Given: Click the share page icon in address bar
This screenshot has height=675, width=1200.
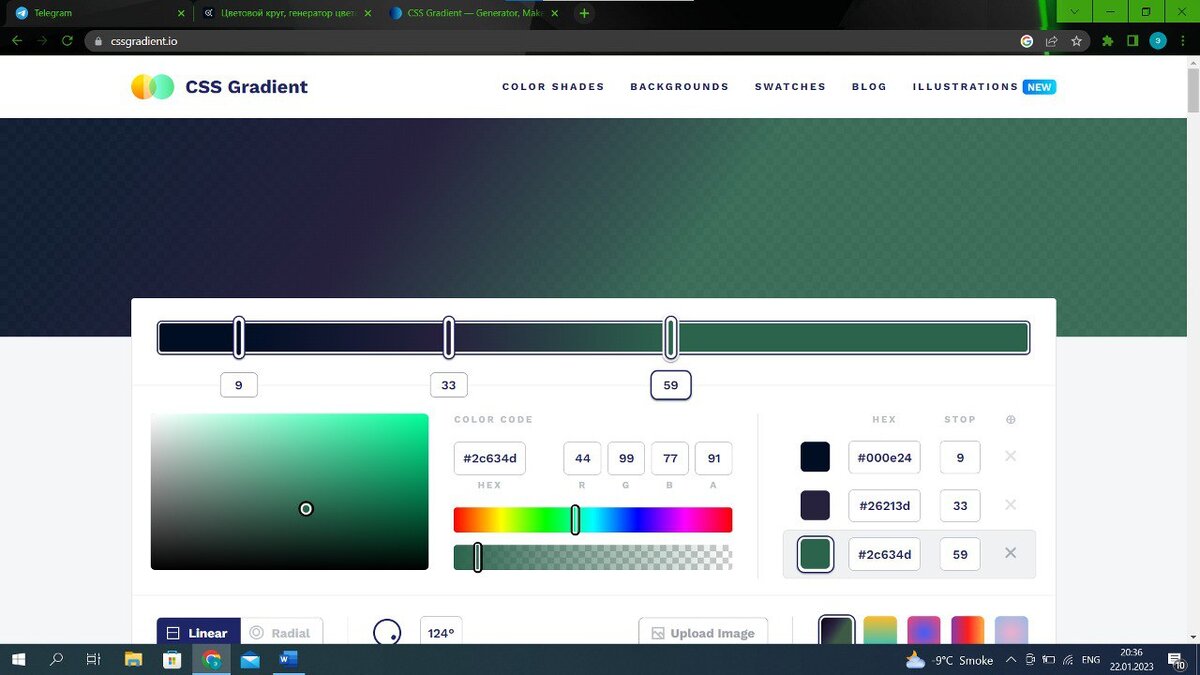Looking at the screenshot, I should coord(1051,41).
